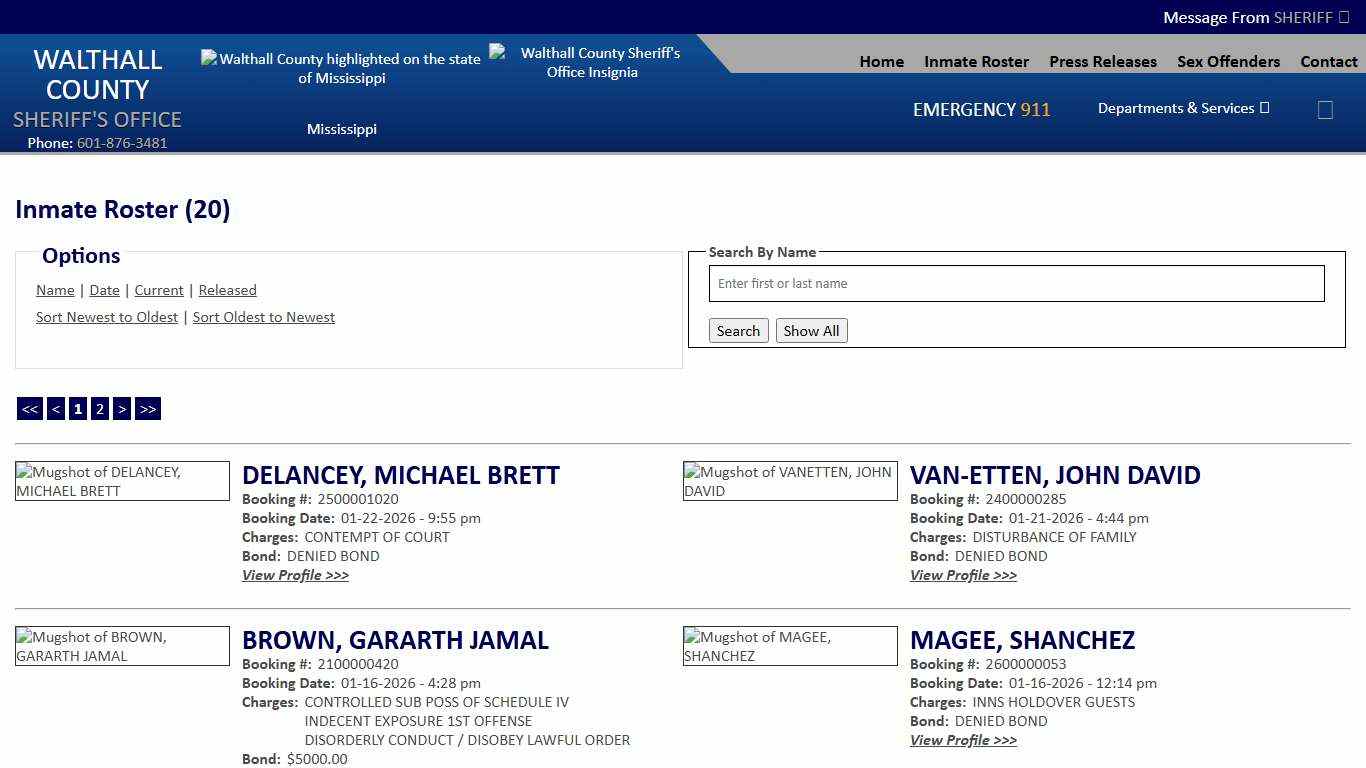Open the mugshot of VANETTEN, JOHN DAVID
The height and width of the screenshot is (768, 1366).
(x=790, y=481)
